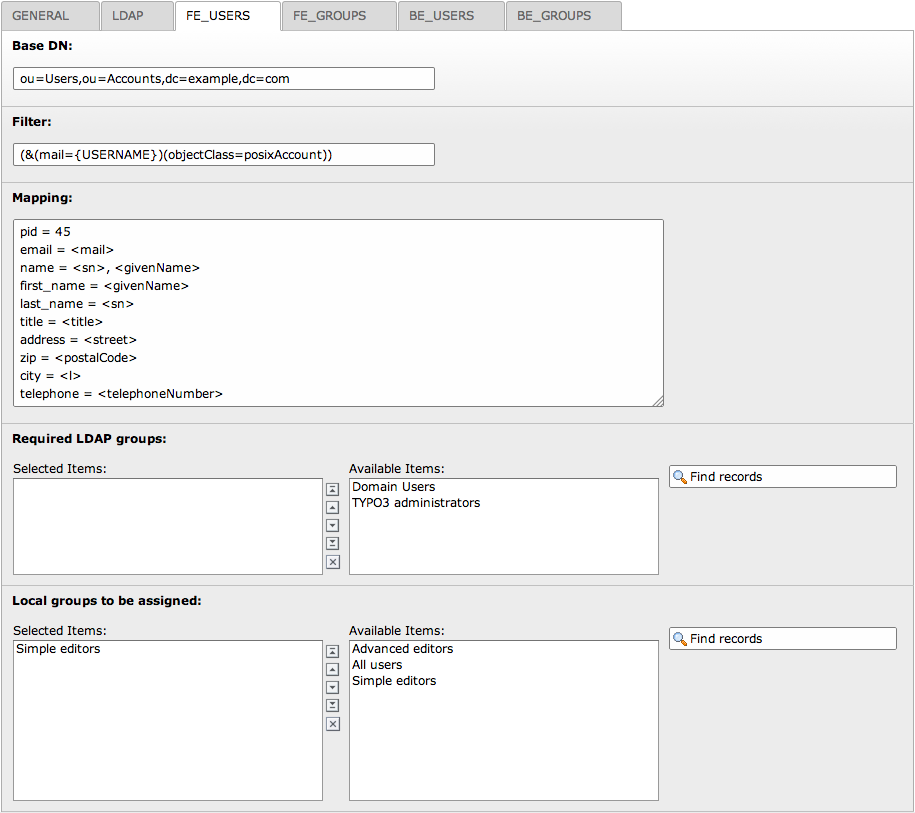Screen dimensions: 915x813
Task: Click inside the Mapping text area
Action: point(338,312)
